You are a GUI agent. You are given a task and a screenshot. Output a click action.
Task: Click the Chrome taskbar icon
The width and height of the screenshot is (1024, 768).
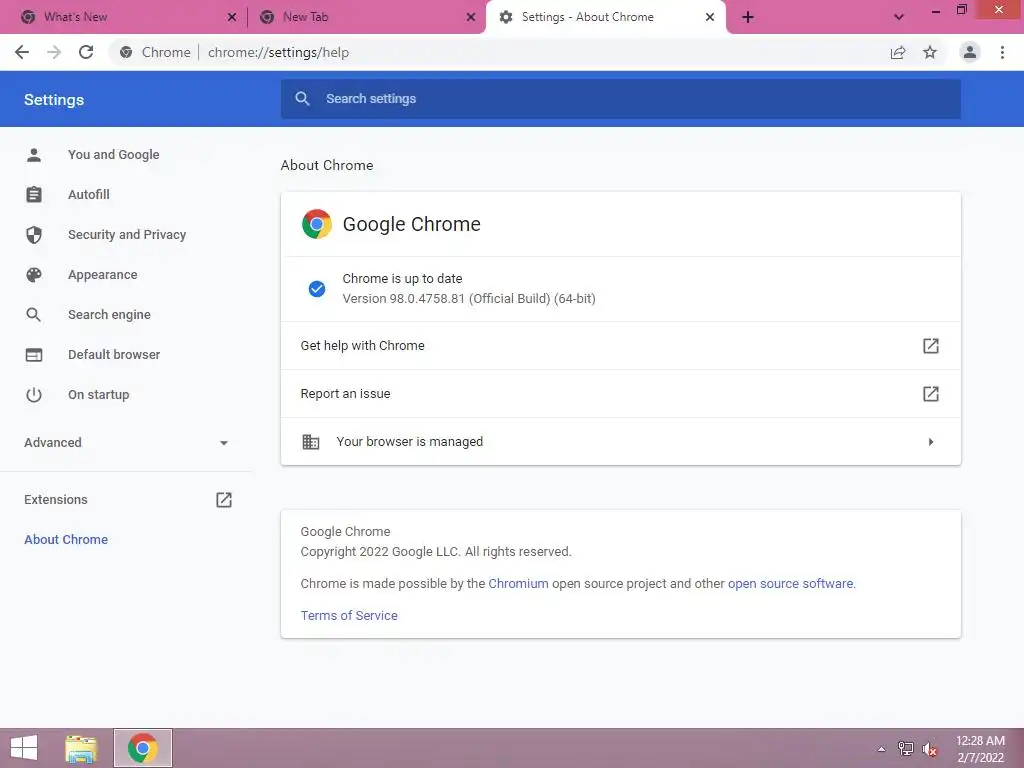pos(143,748)
